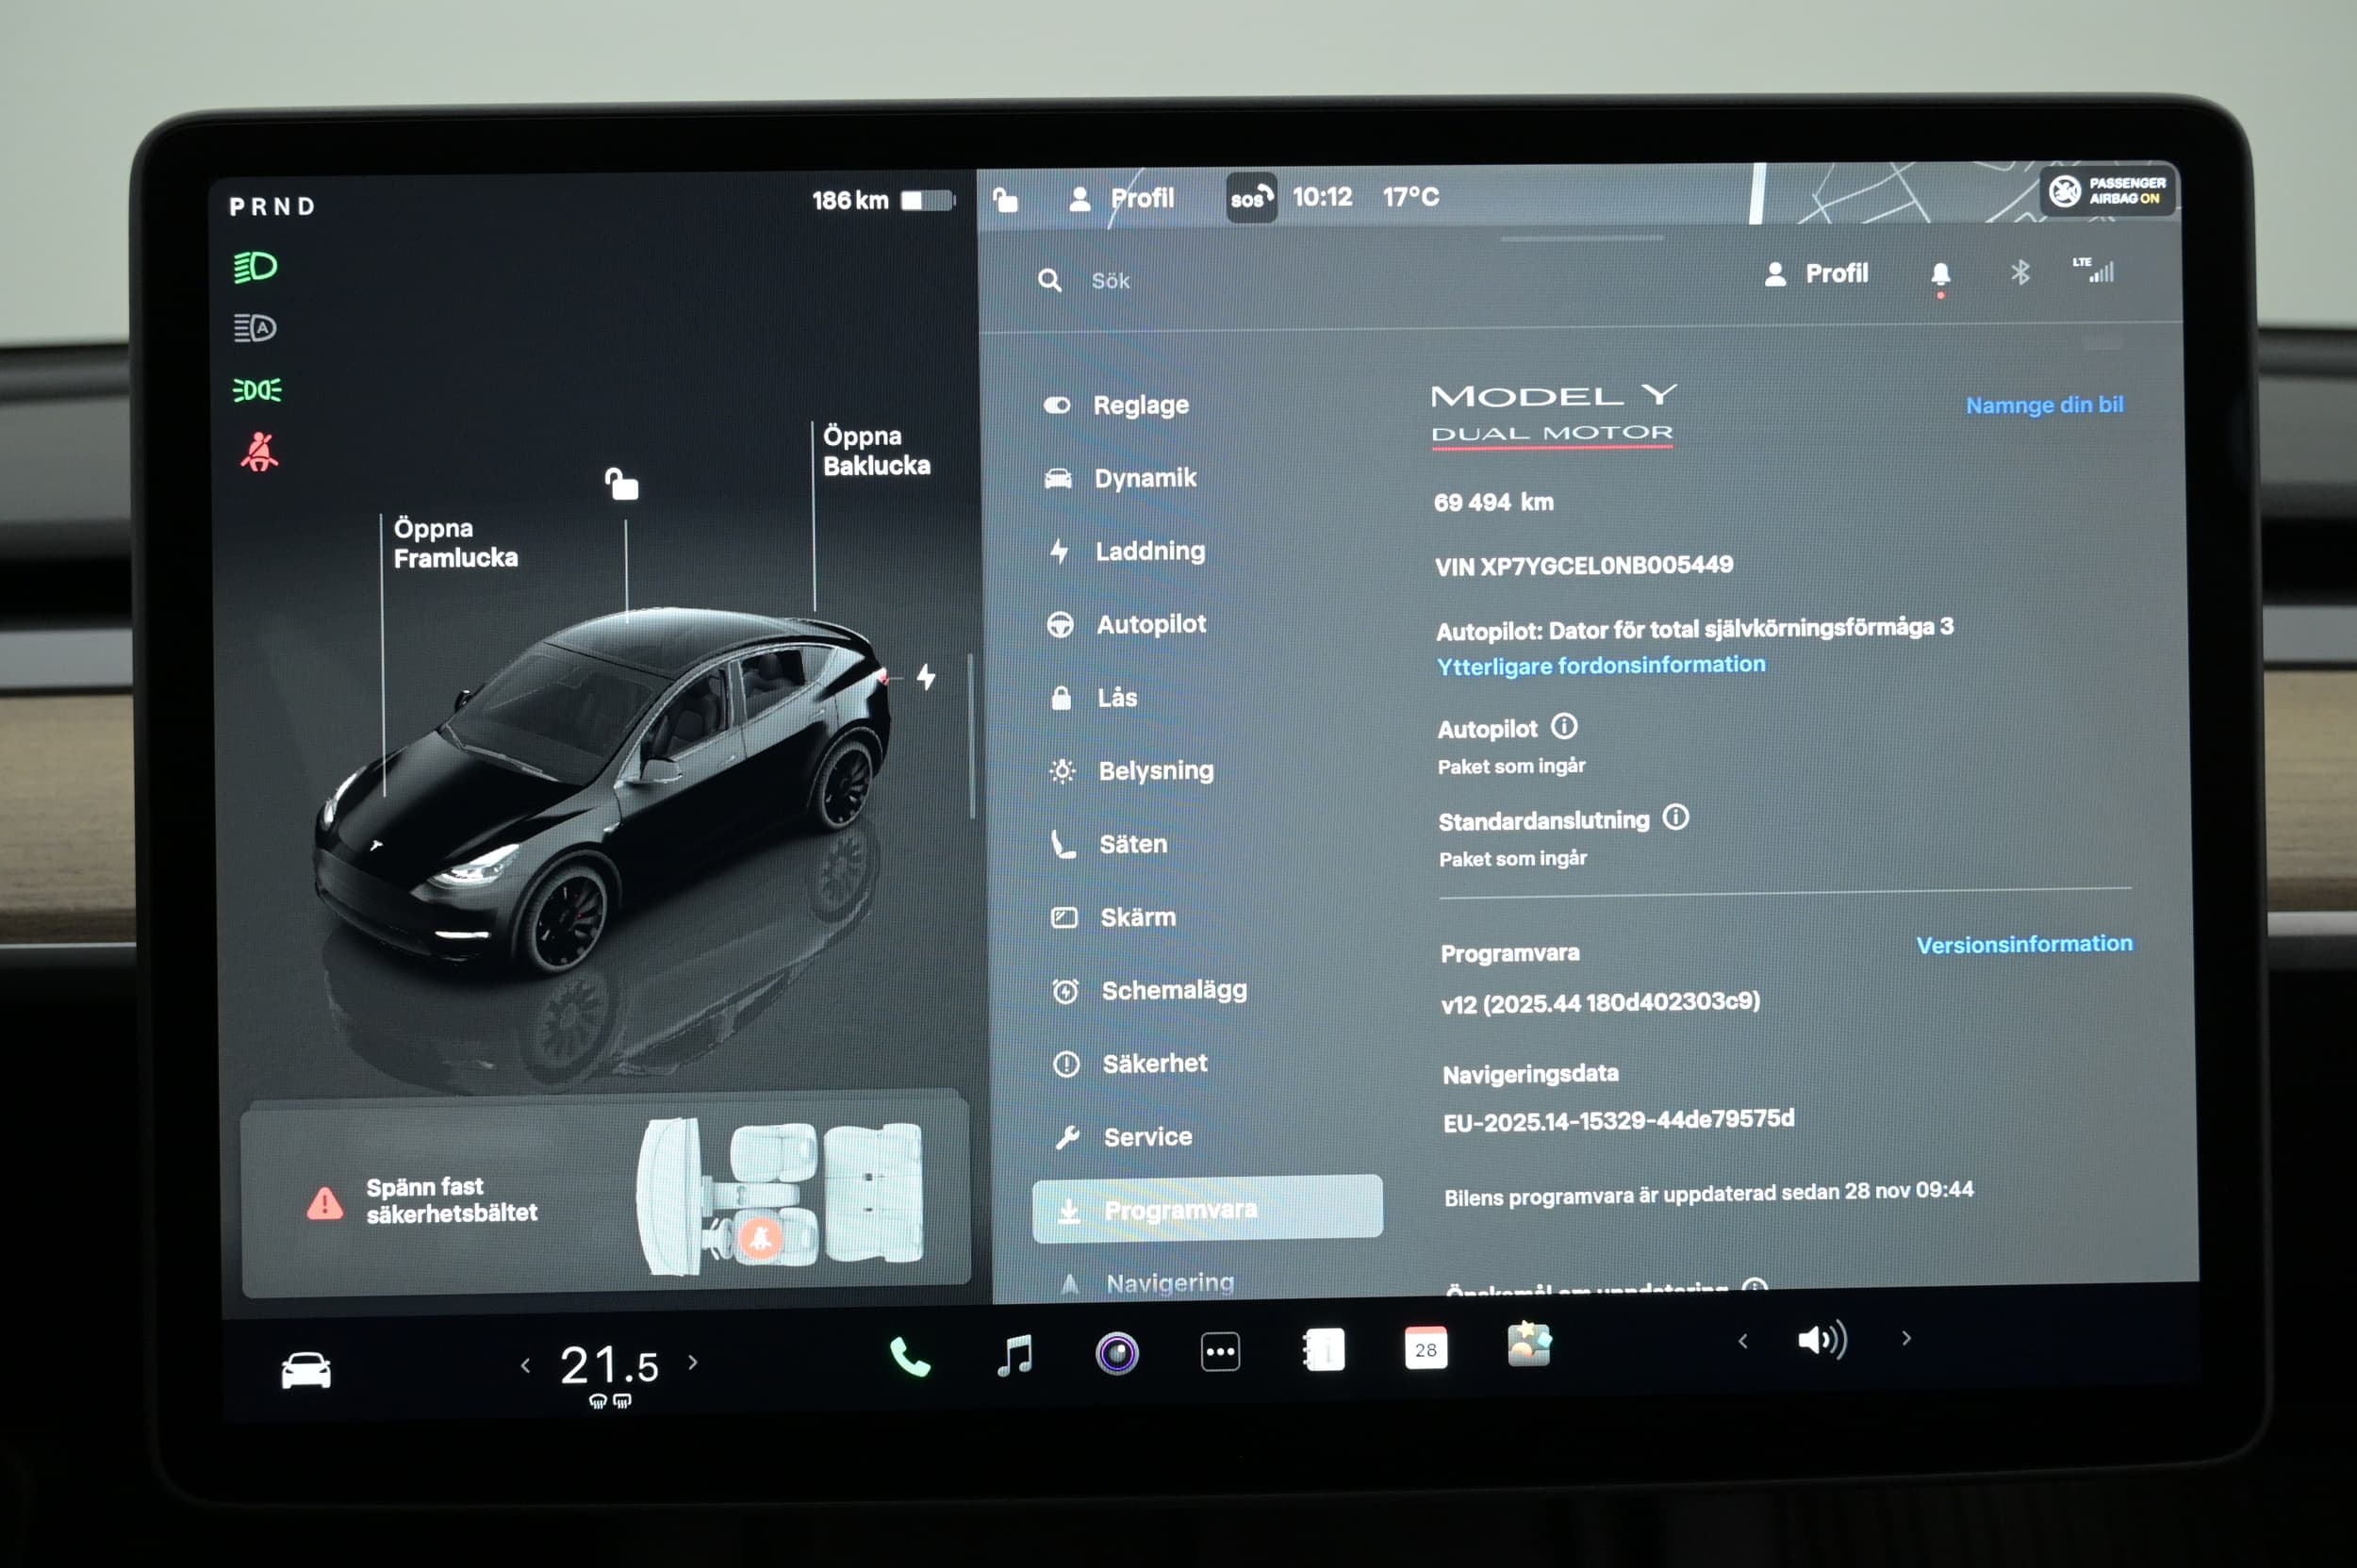This screenshot has height=1568, width=2357.
Task: Open the phone app icon
Action: pyautogui.click(x=908, y=1357)
